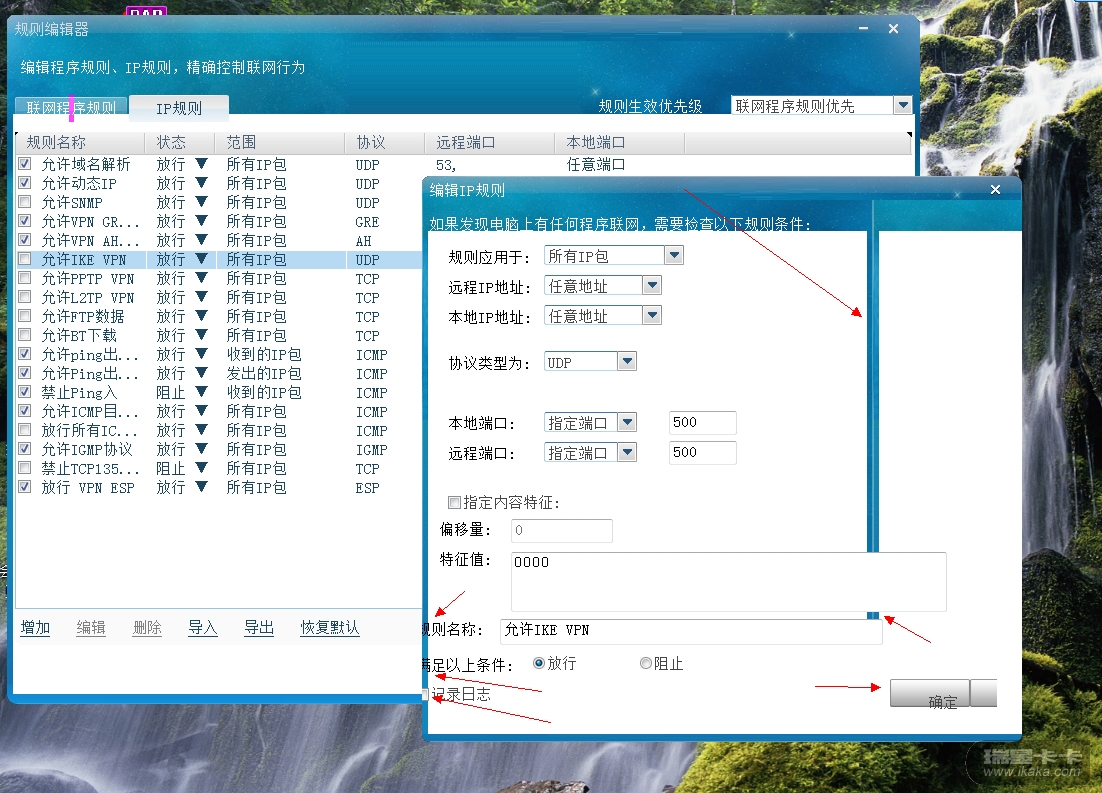Expand the 本地IP地址 dropdown
The image size is (1102, 793).
tap(652, 316)
